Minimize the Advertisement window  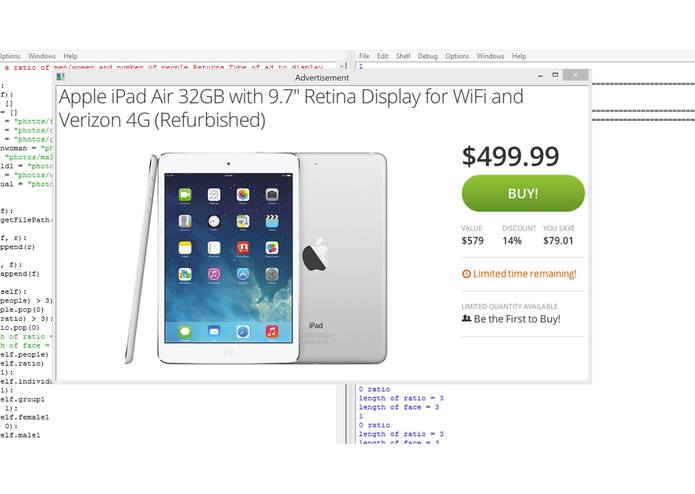(540, 75)
